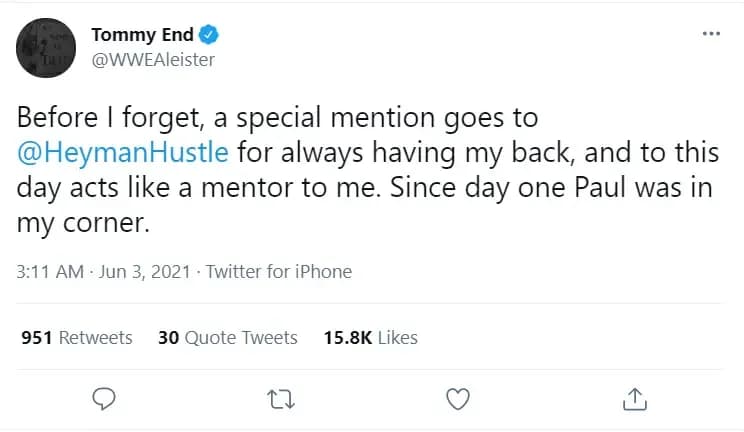The width and height of the screenshot is (744, 432).
Task: Visit the @WWEAleister handle link
Action: 152,59
